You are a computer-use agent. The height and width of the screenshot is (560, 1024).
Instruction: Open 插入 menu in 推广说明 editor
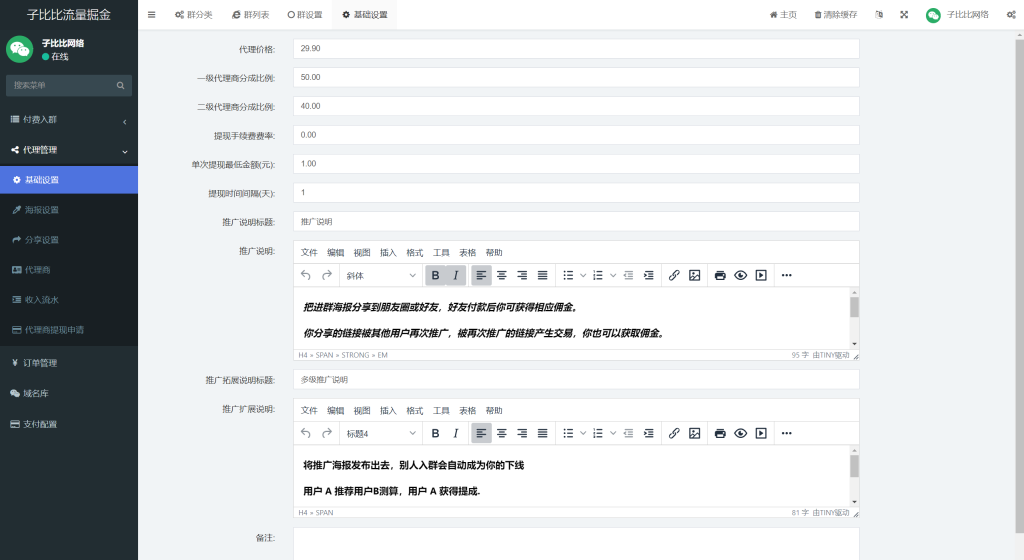coord(388,253)
